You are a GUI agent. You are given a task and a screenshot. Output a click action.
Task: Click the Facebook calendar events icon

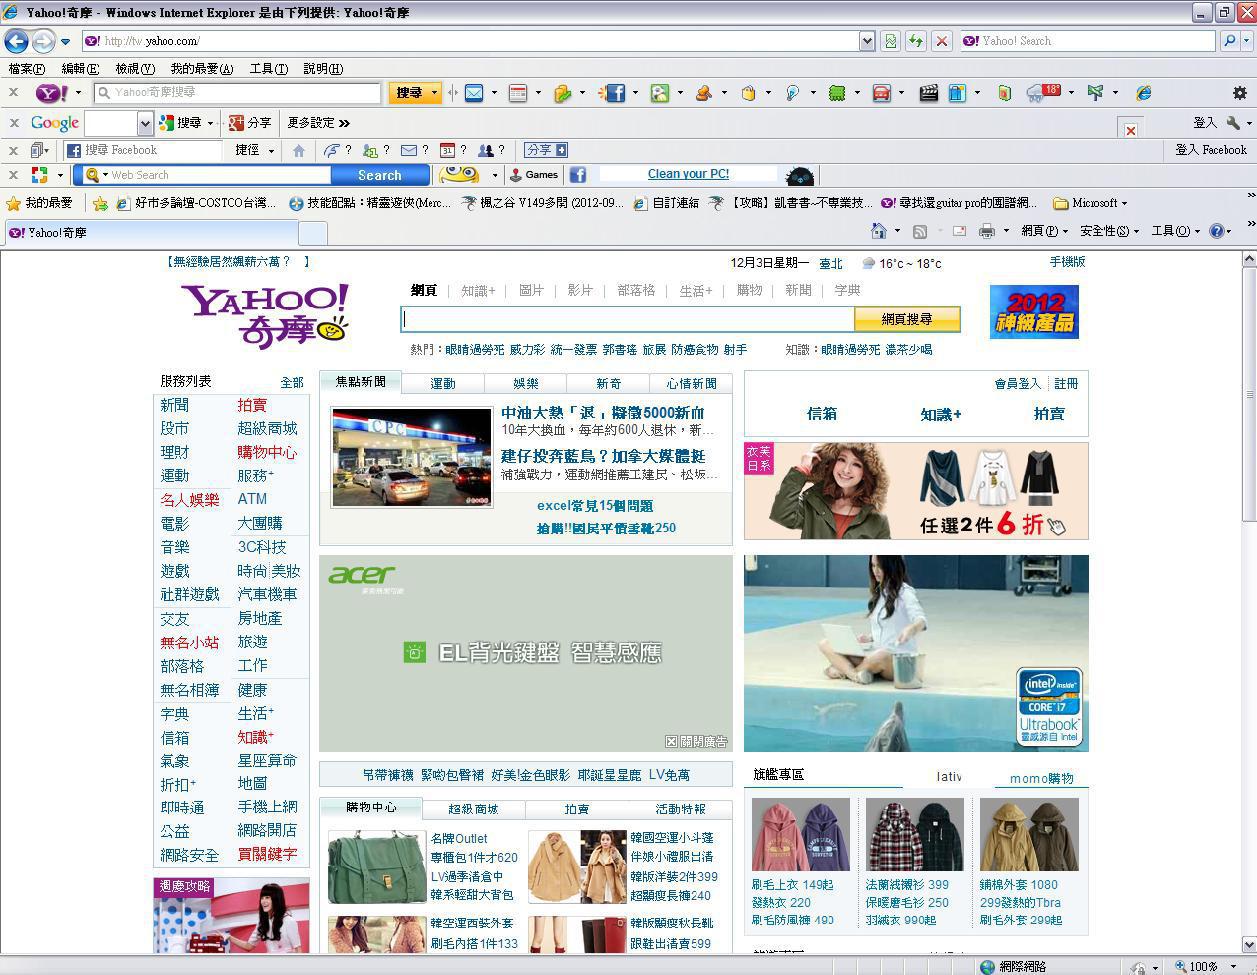pos(447,150)
